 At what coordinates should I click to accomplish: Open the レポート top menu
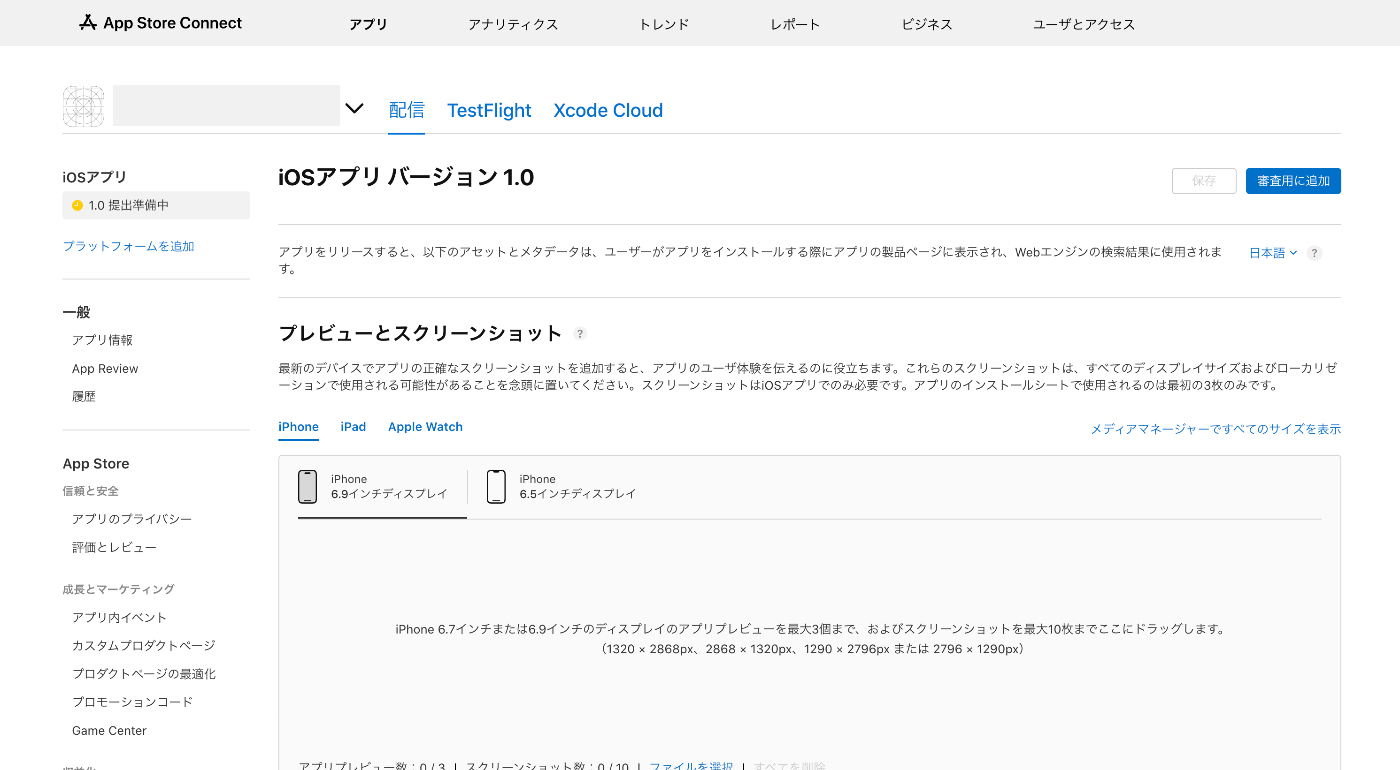click(795, 24)
